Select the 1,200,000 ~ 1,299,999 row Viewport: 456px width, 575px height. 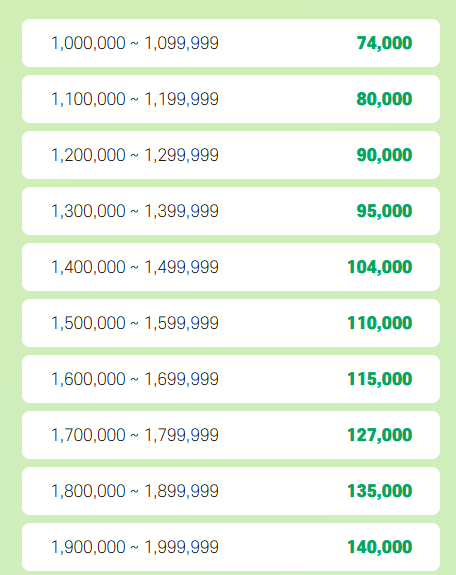tap(231, 155)
